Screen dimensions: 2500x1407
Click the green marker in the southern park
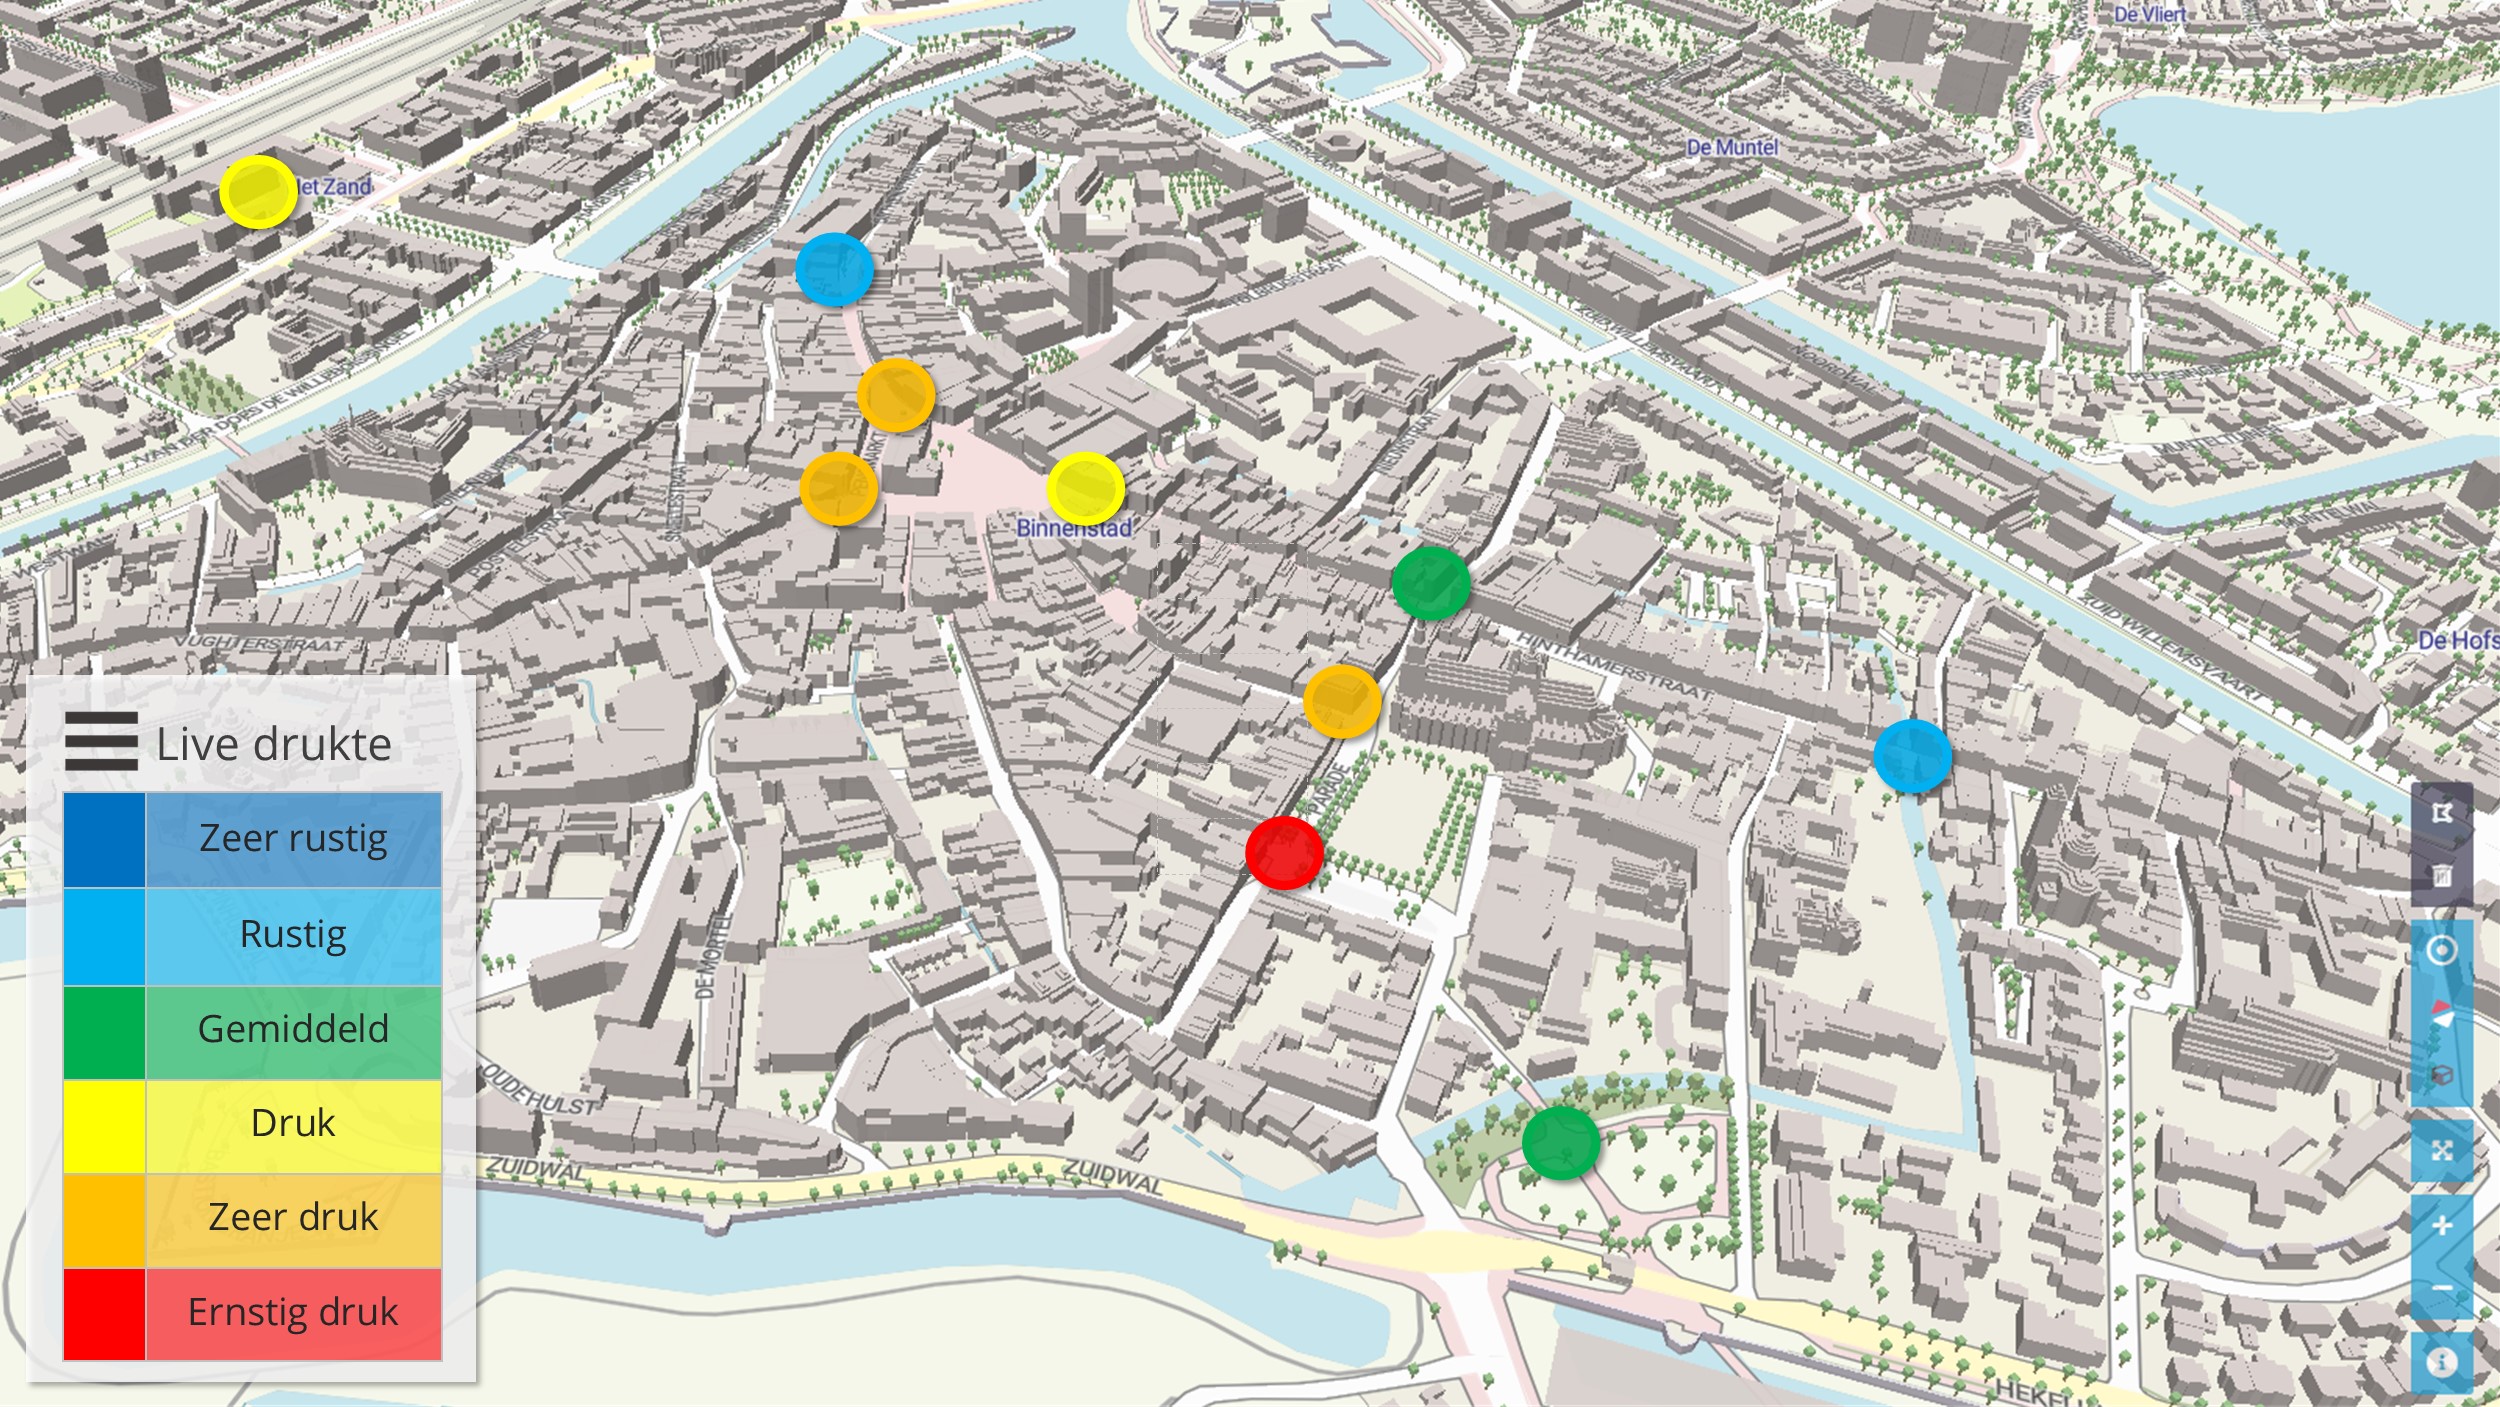1560,1142
